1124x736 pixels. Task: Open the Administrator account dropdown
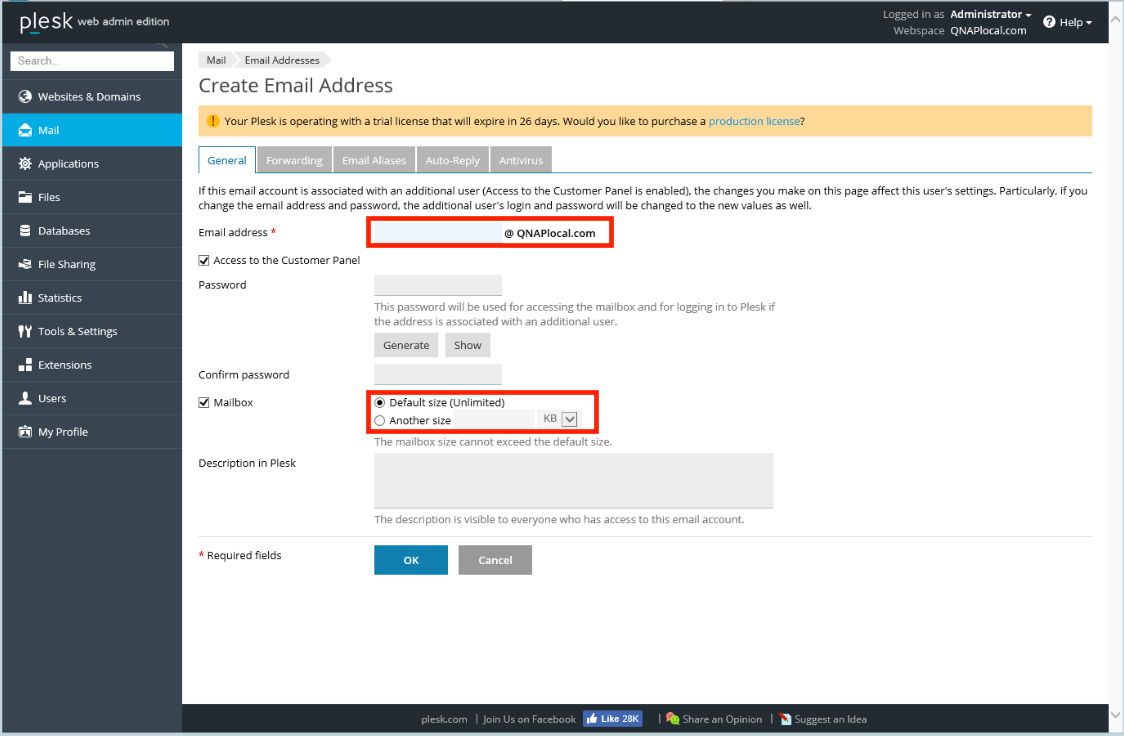pos(991,14)
